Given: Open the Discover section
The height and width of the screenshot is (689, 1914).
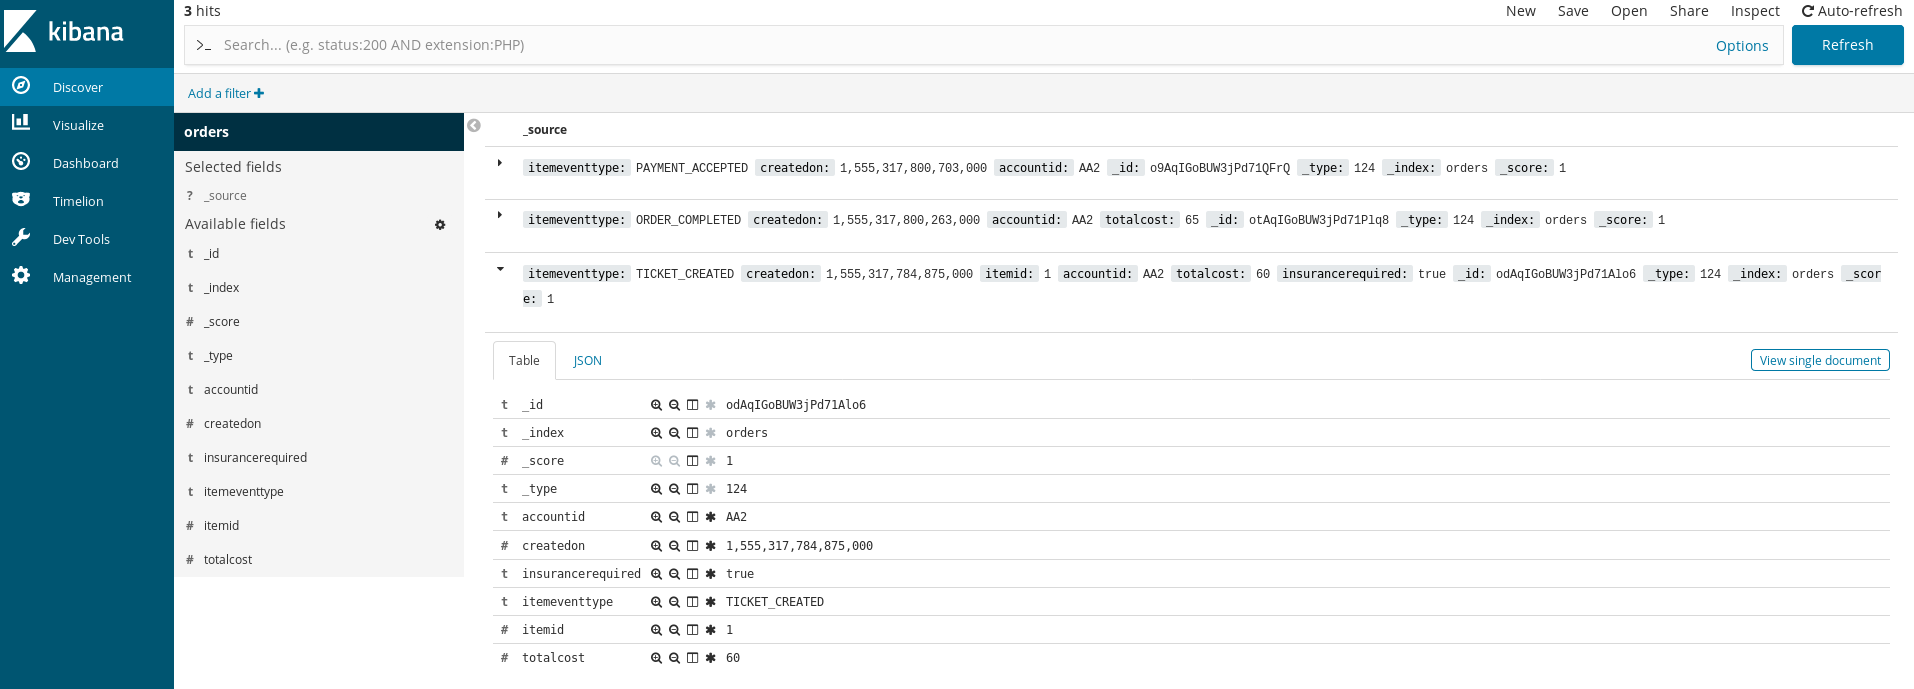Looking at the screenshot, I should 87,87.
